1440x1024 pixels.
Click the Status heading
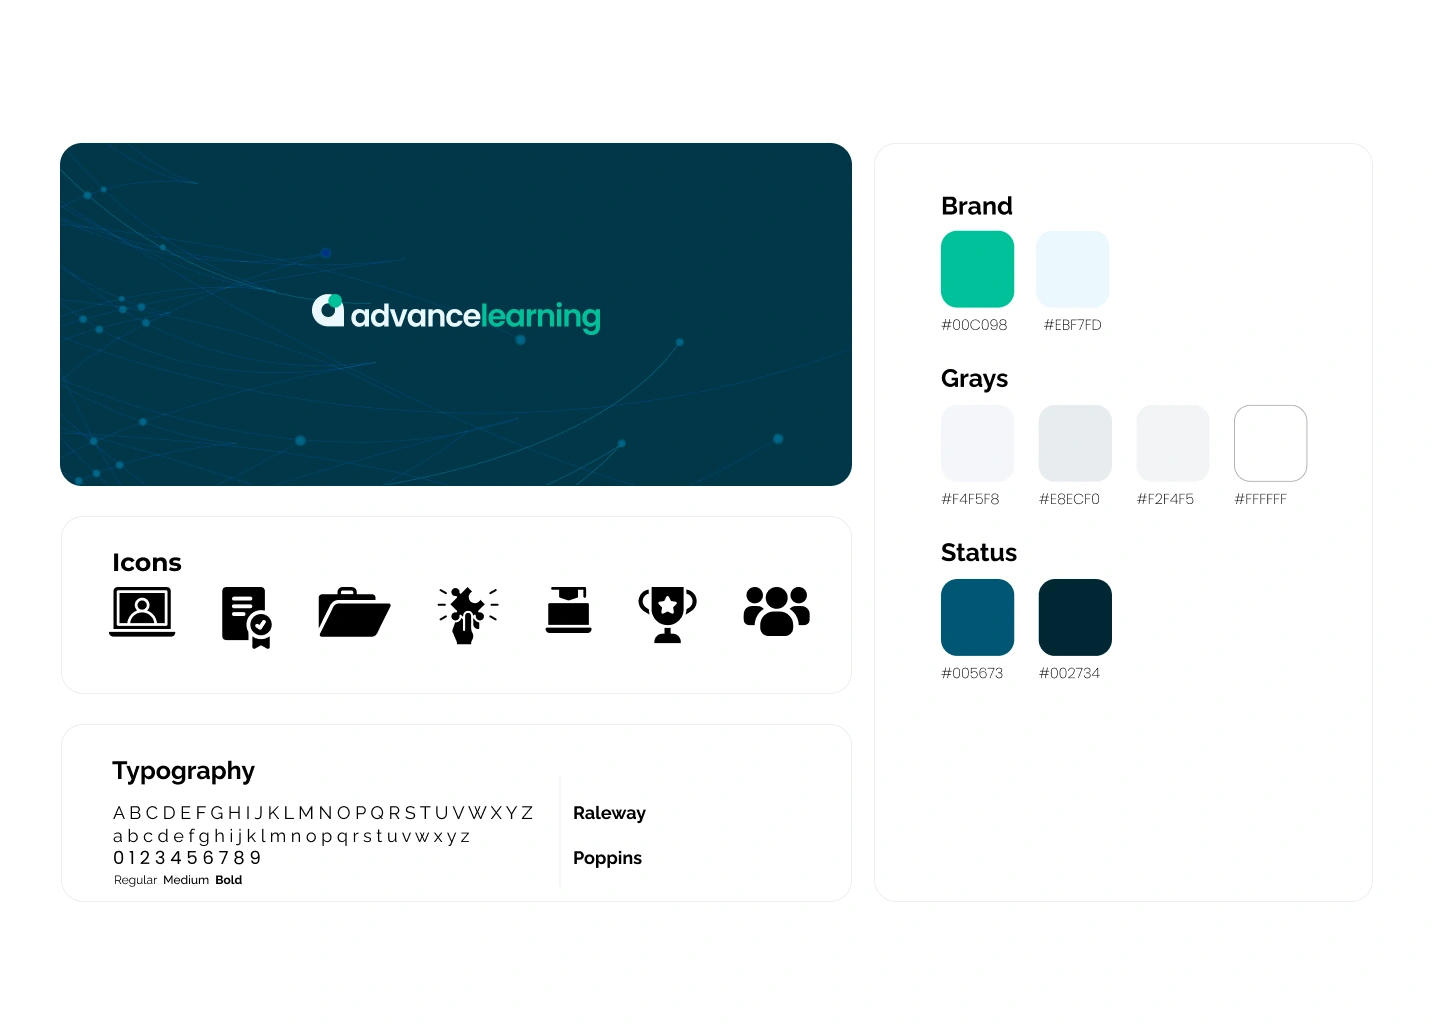pyautogui.click(x=979, y=553)
